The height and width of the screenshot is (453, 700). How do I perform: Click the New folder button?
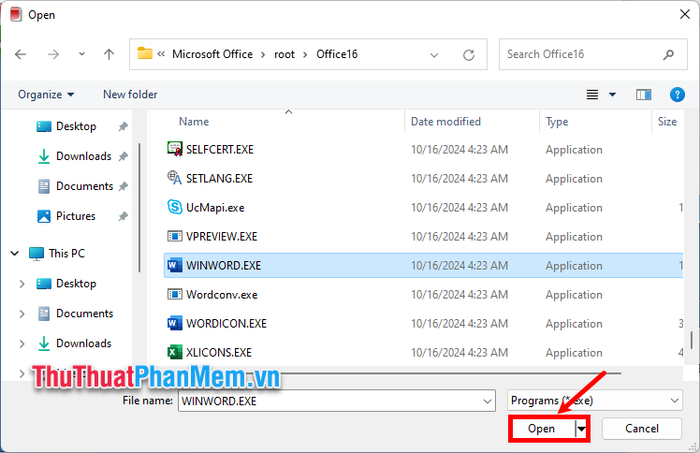point(130,95)
